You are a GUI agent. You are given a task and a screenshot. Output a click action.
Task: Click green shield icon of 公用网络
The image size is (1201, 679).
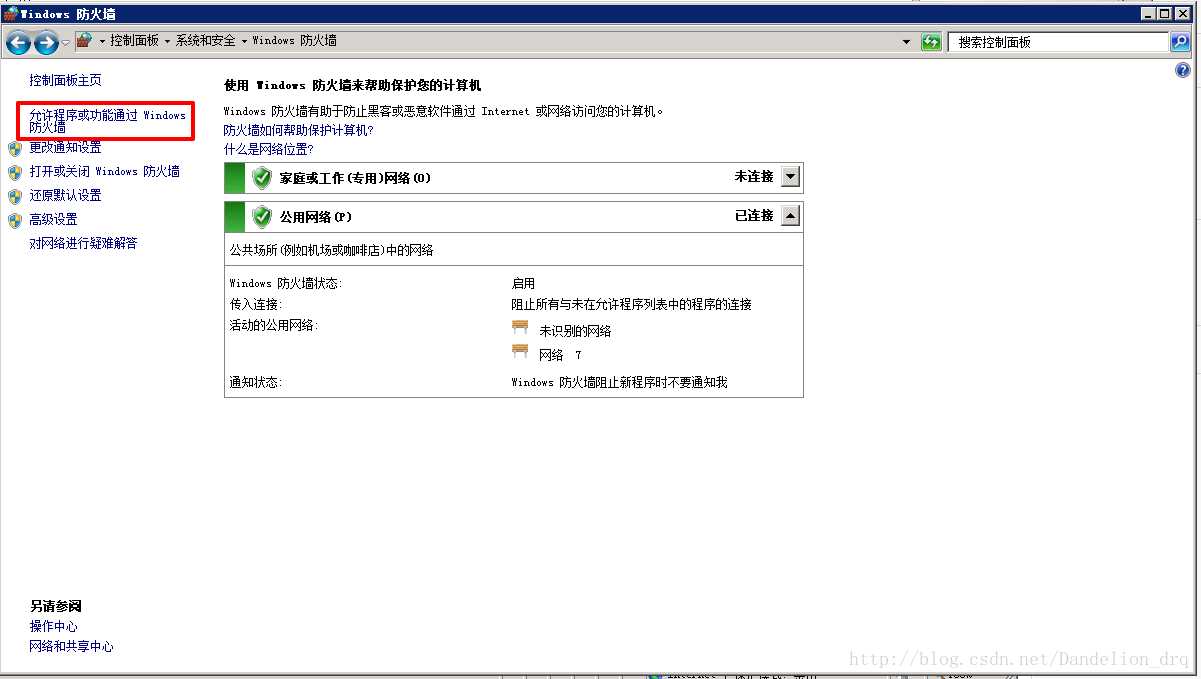click(x=262, y=217)
